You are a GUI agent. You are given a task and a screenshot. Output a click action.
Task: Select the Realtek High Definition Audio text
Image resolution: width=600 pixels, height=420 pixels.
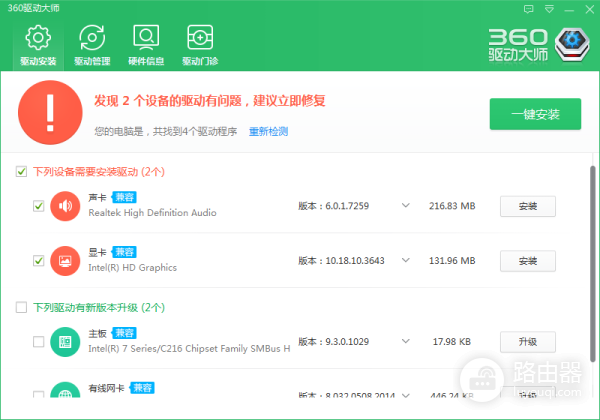(152, 213)
